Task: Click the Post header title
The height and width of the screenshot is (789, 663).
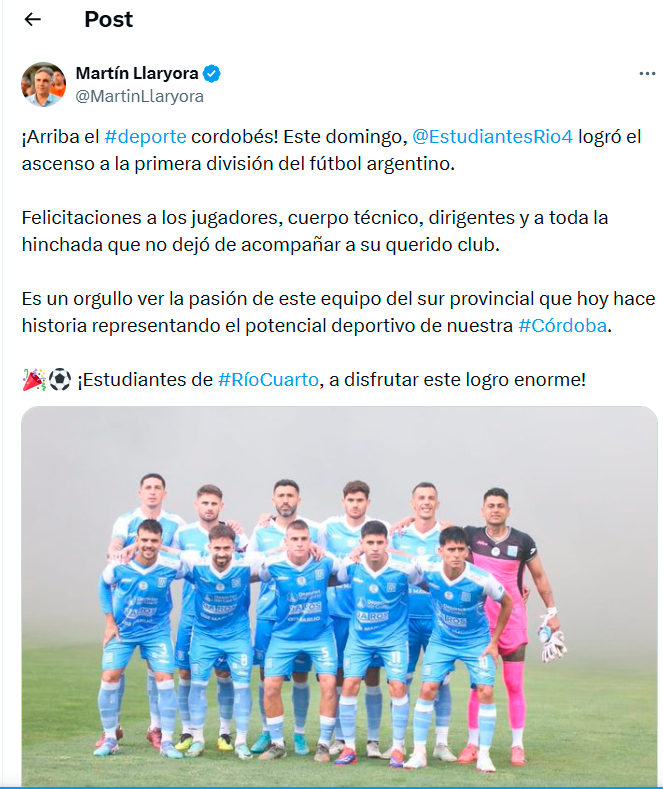Action: (x=109, y=20)
